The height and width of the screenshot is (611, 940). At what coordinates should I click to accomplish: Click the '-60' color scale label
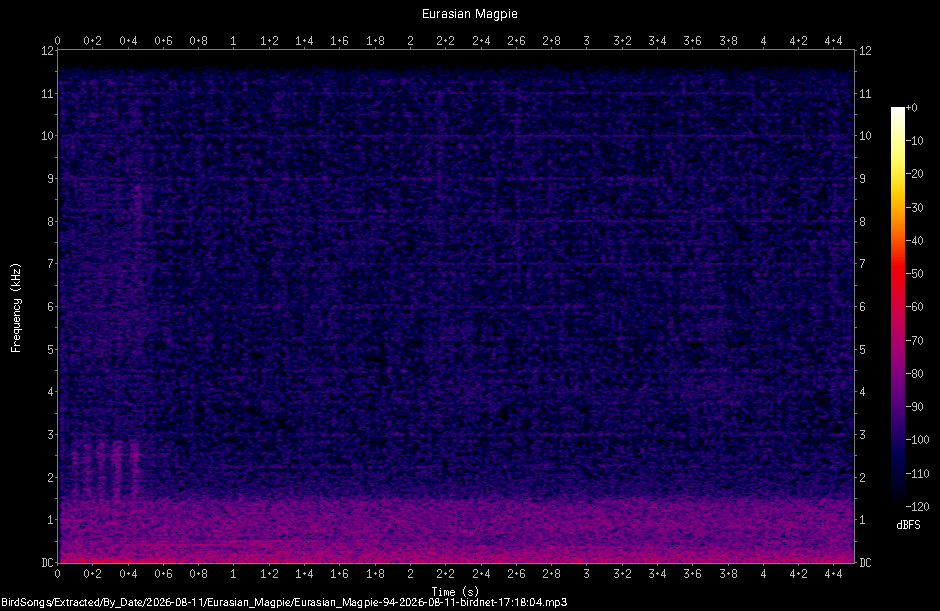[914, 307]
